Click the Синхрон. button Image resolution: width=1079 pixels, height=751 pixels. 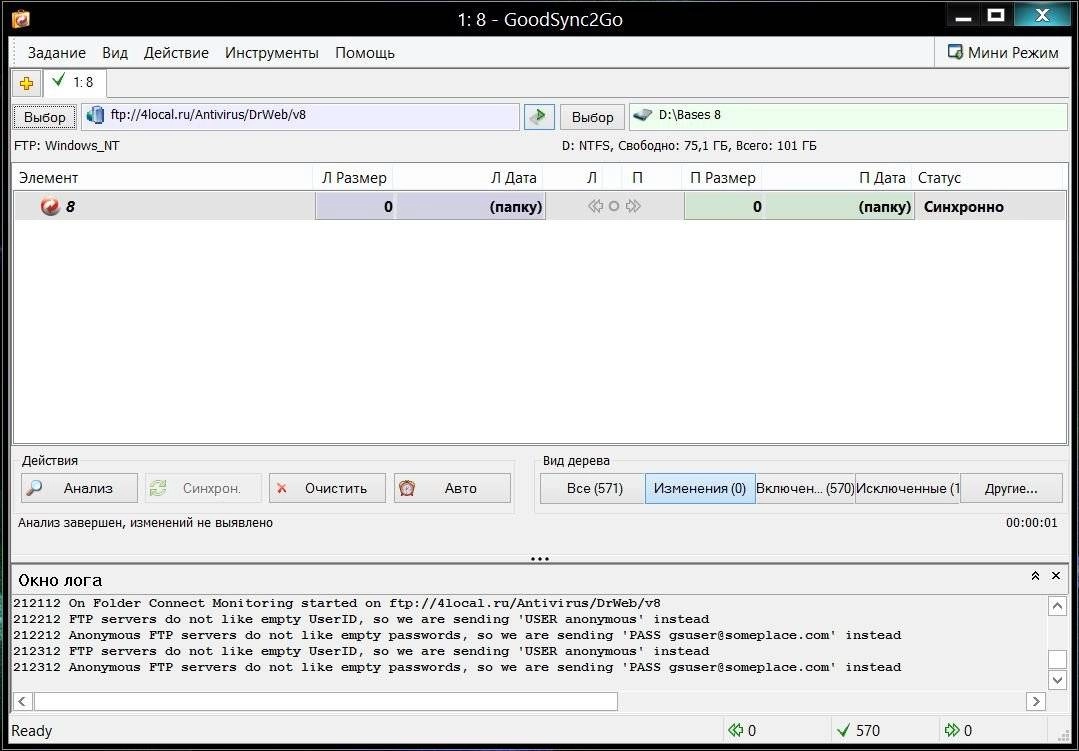point(203,488)
